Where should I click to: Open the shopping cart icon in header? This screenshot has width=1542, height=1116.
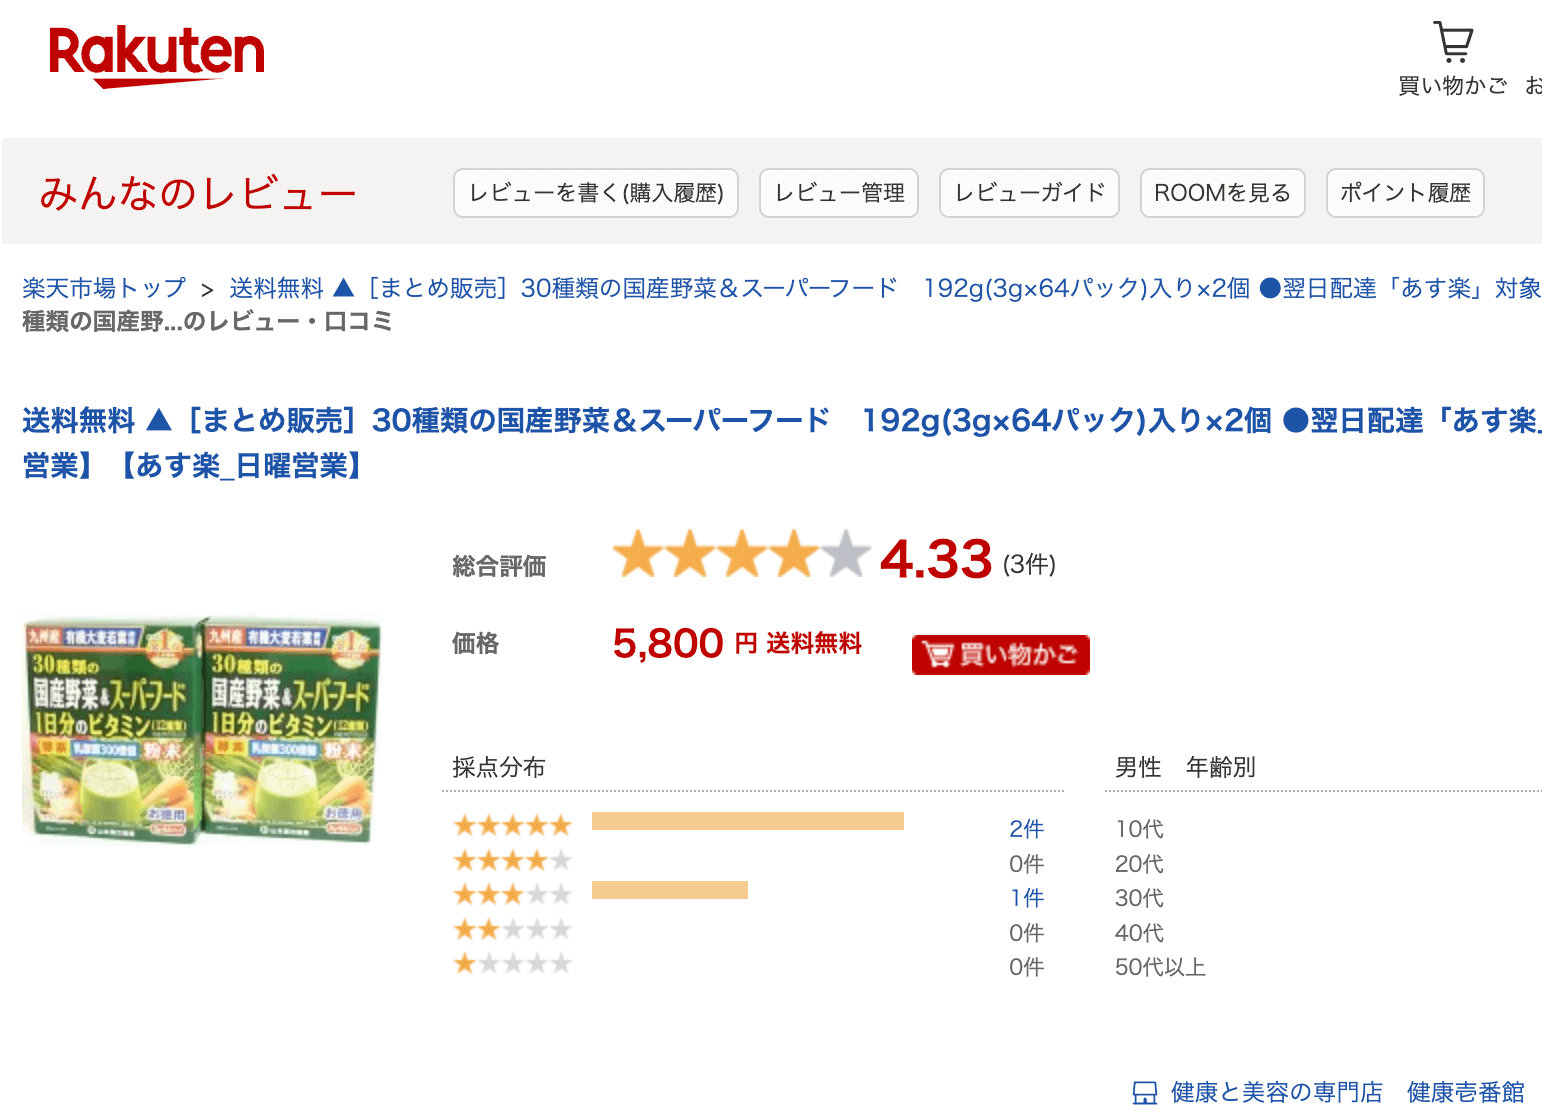(x=1453, y=43)
